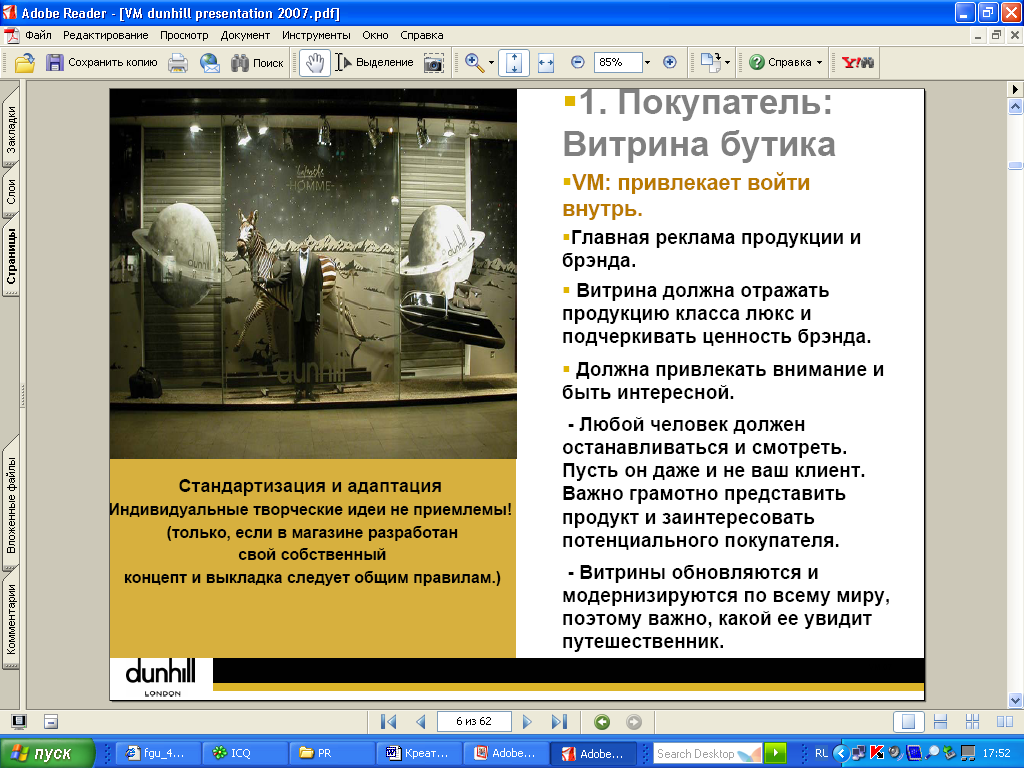1024x768 pixels.
Task: Toggle full screen view in status bar
Action: click(x=19, y=722)
